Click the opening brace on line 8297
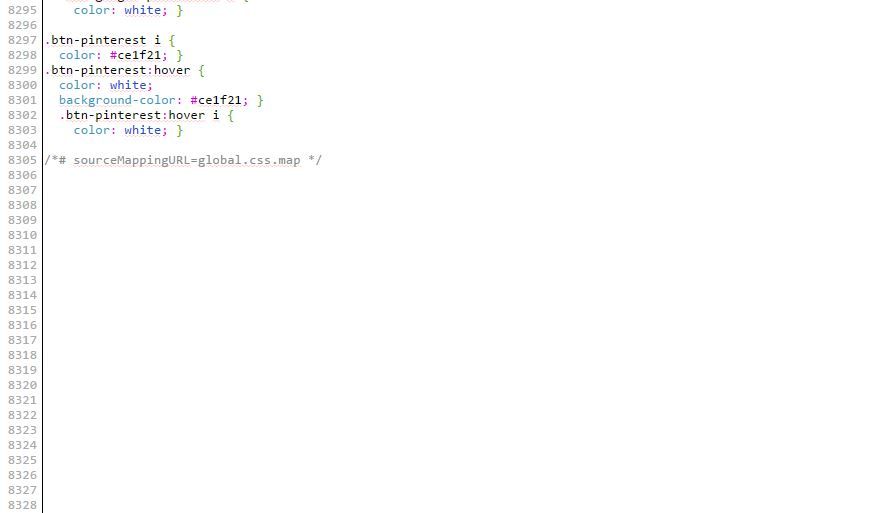 click(x=172, y=40)
